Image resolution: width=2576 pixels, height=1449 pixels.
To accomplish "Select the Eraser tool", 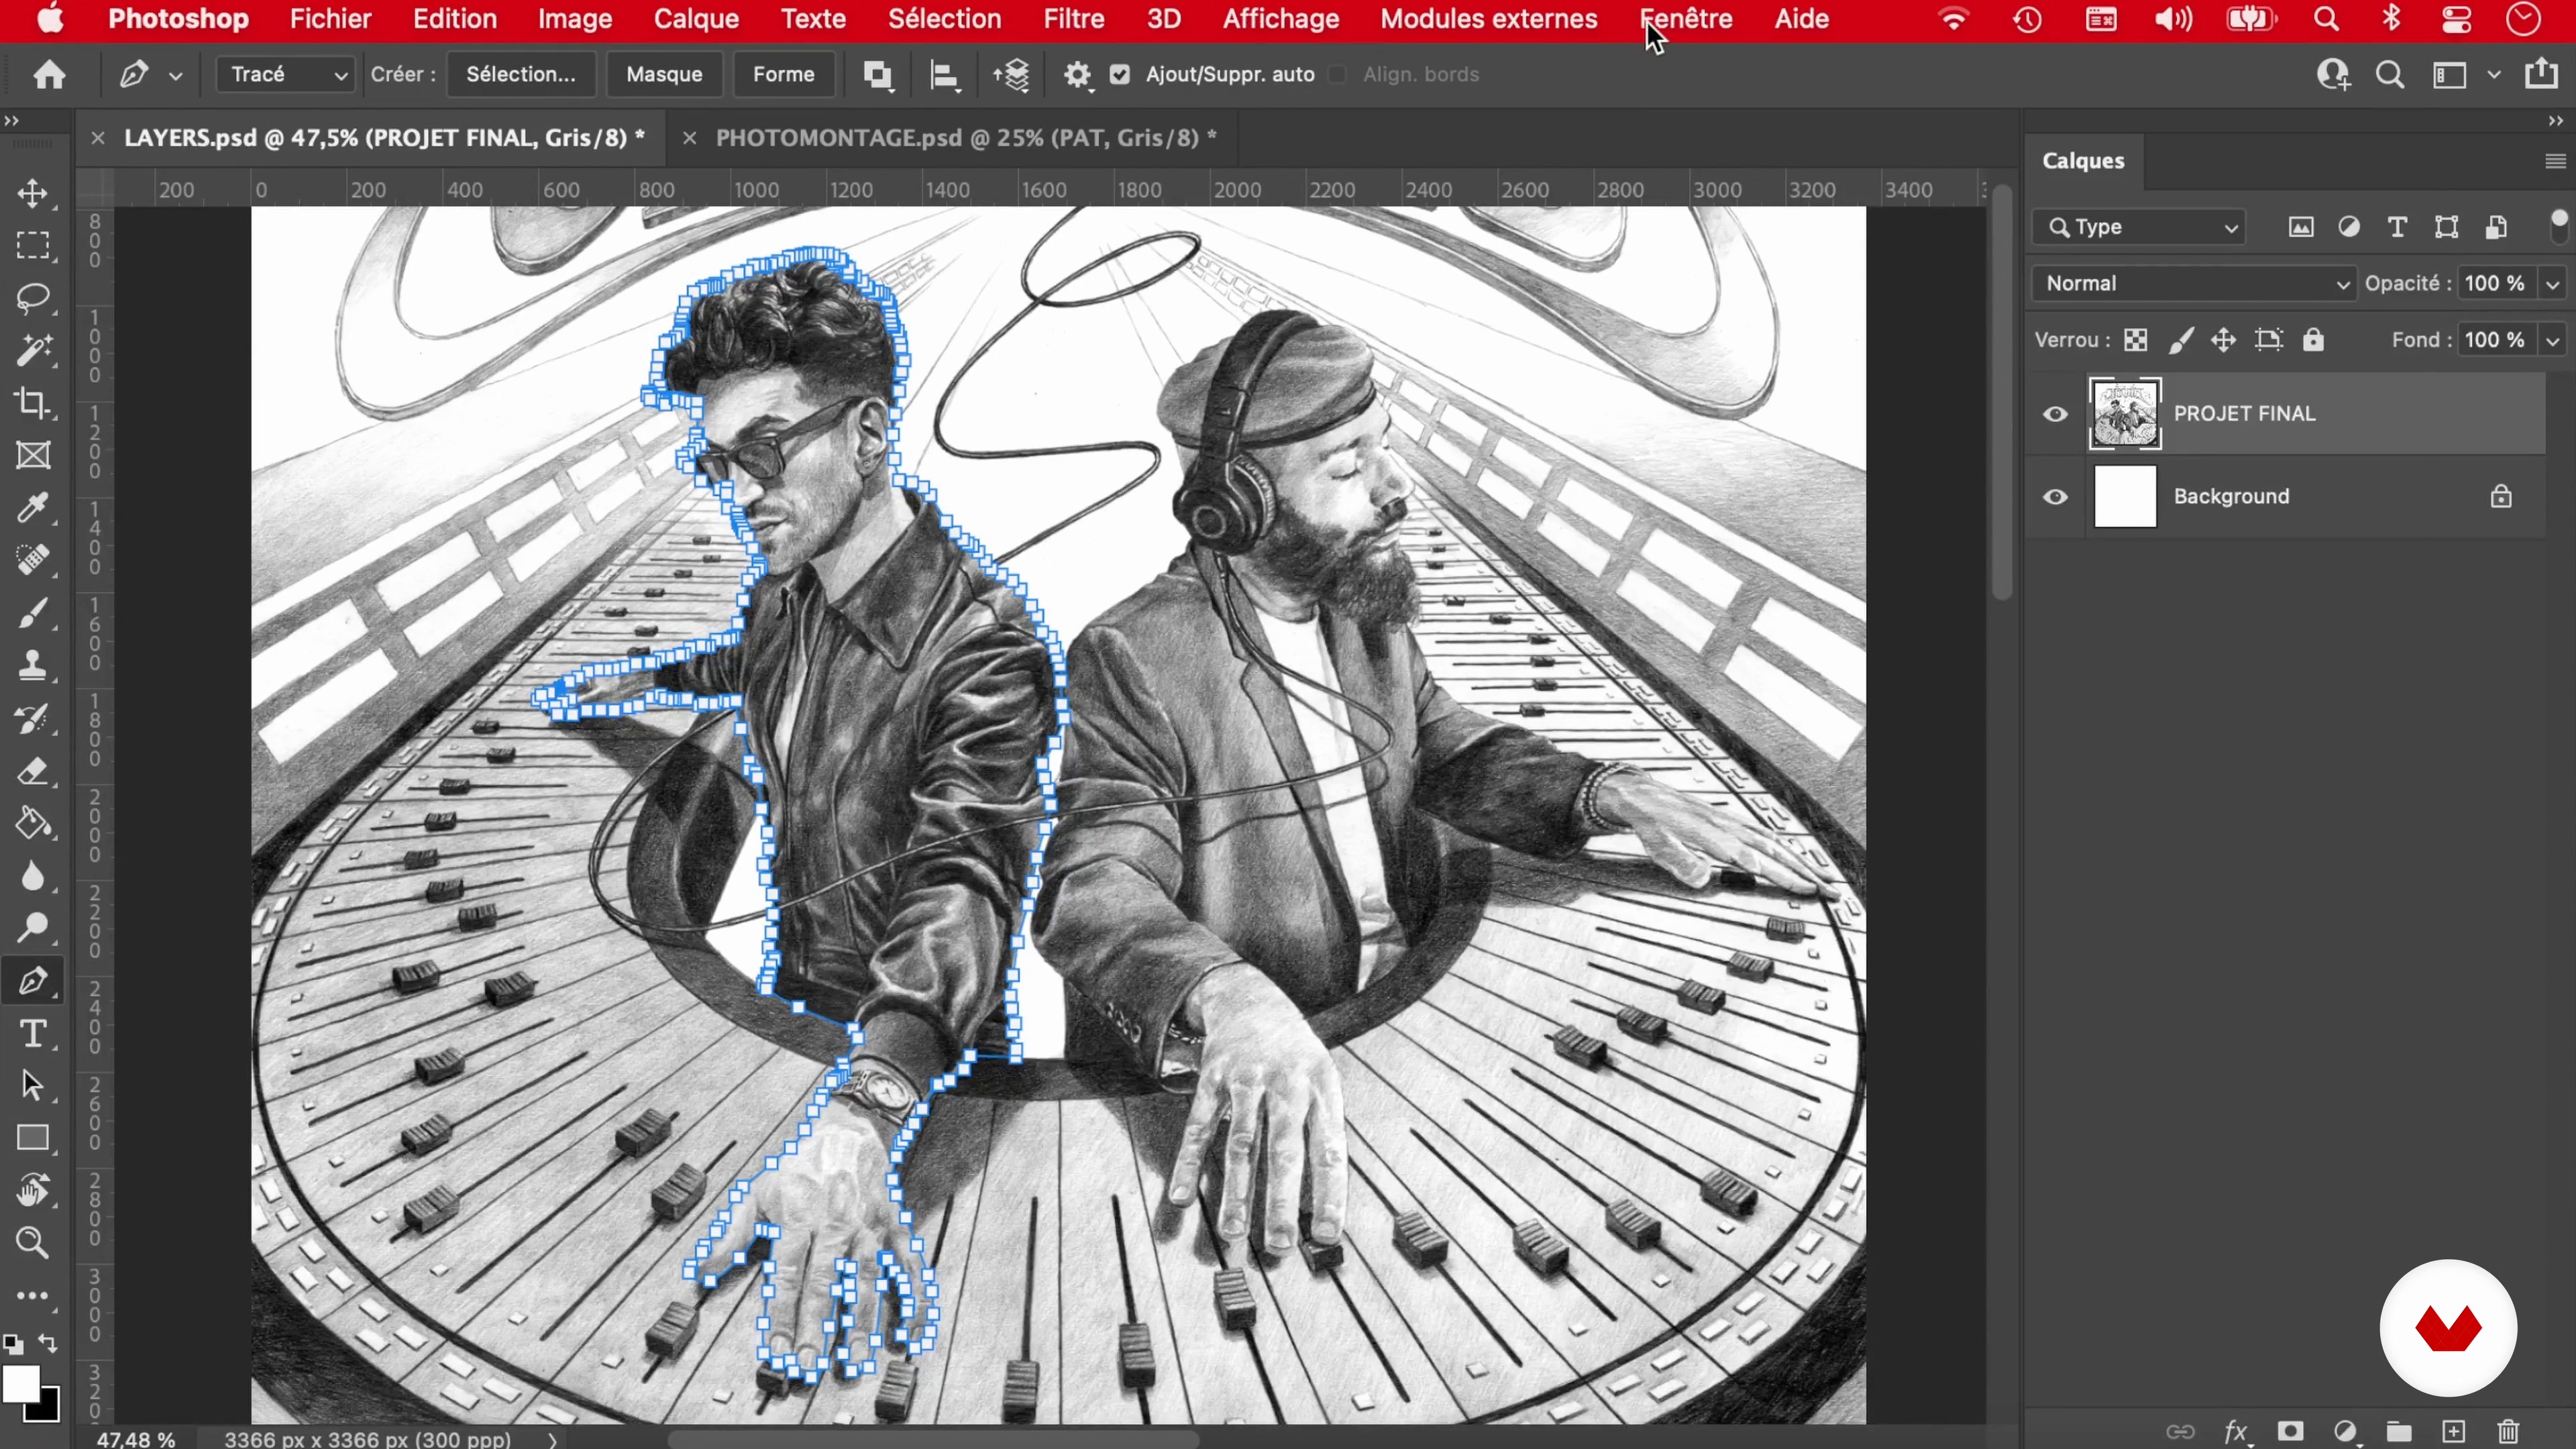I will point(33,772).
